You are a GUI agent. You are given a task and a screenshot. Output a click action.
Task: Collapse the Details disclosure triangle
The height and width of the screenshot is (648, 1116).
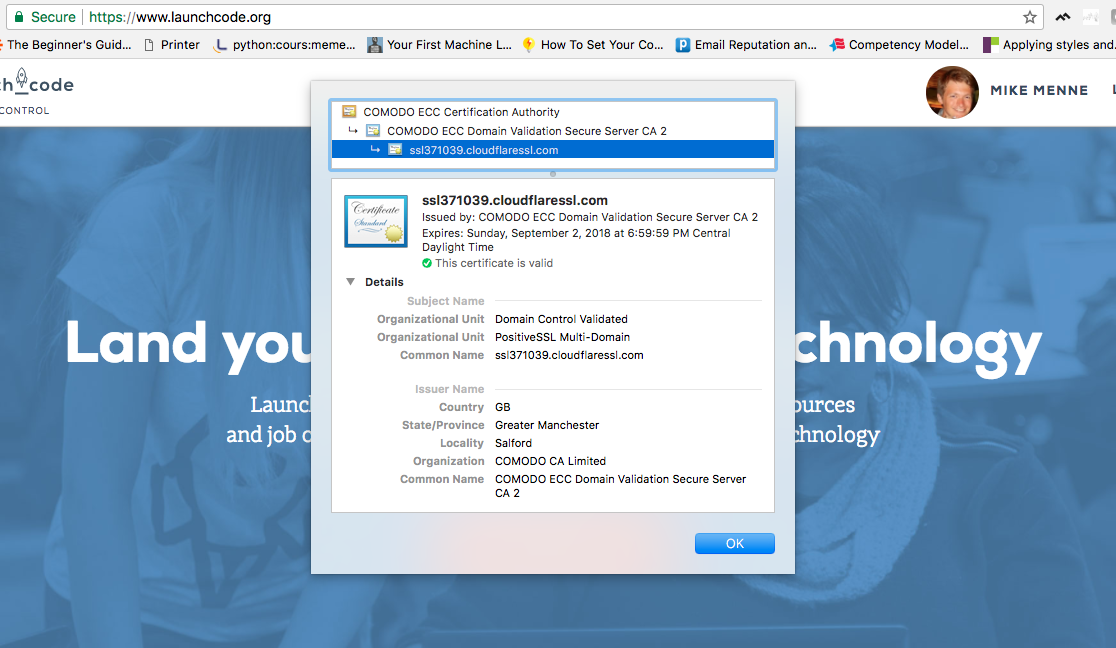tap(350, 282)
